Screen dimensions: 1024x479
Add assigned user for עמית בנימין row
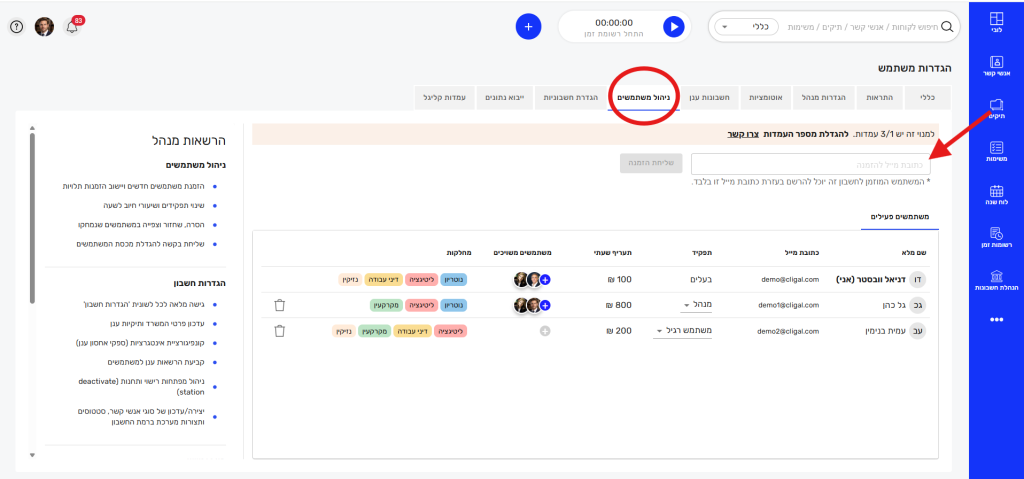pyautogui.click(x=545, y=330)
